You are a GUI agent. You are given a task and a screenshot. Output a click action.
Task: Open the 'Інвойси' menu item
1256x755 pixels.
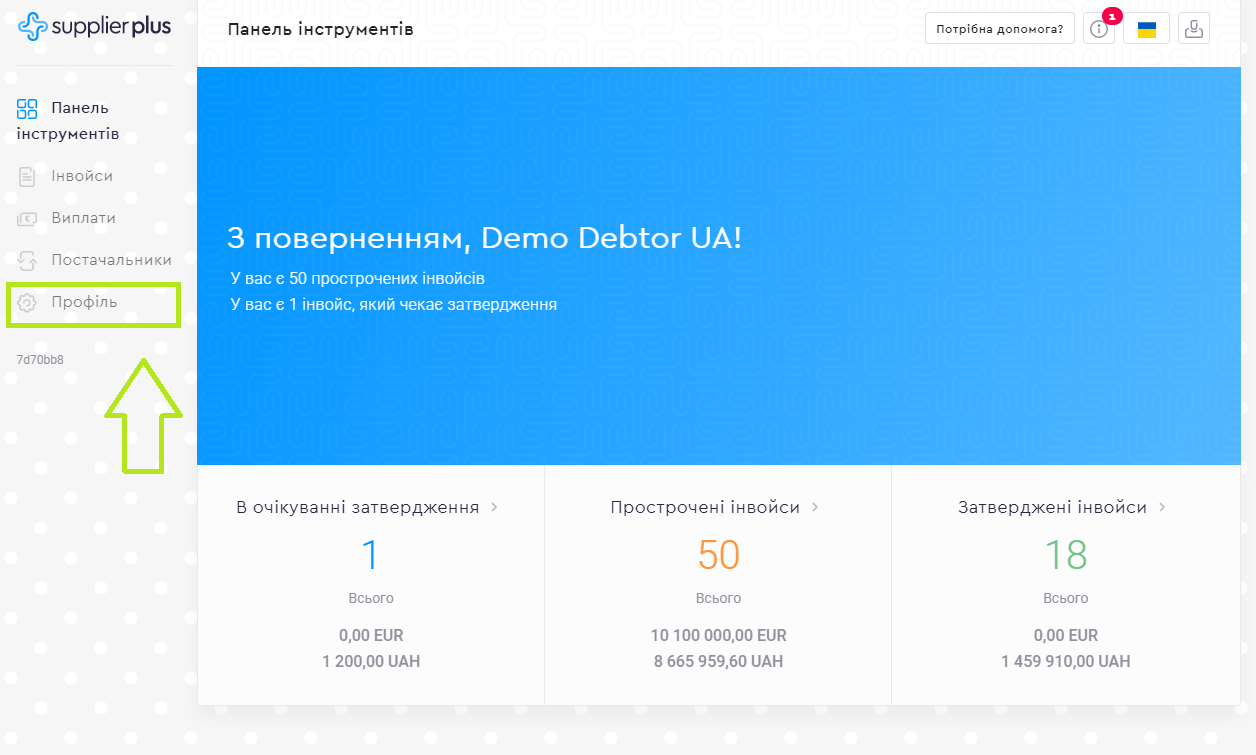tap(82, 176)
